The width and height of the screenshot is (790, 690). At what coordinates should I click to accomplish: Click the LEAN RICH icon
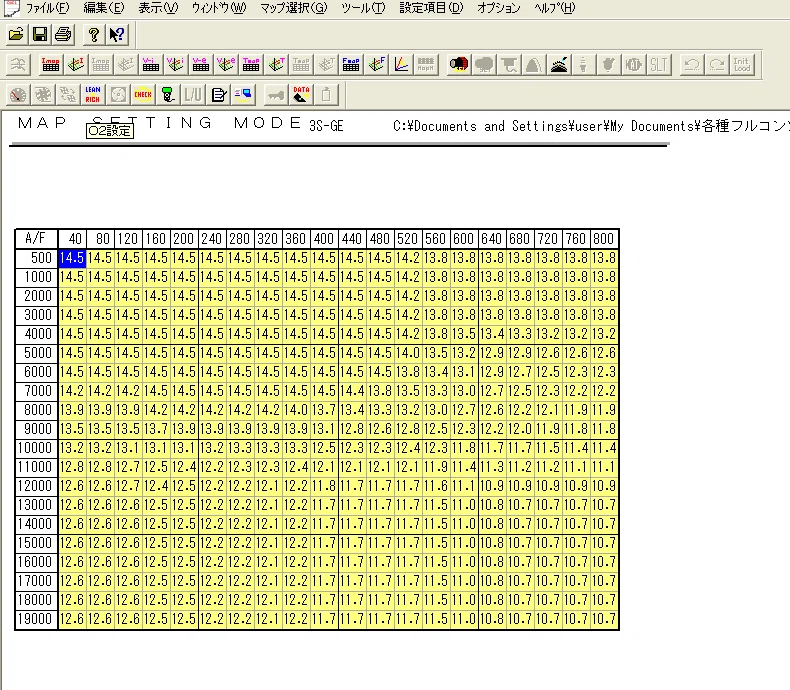[x=93, y=95]
